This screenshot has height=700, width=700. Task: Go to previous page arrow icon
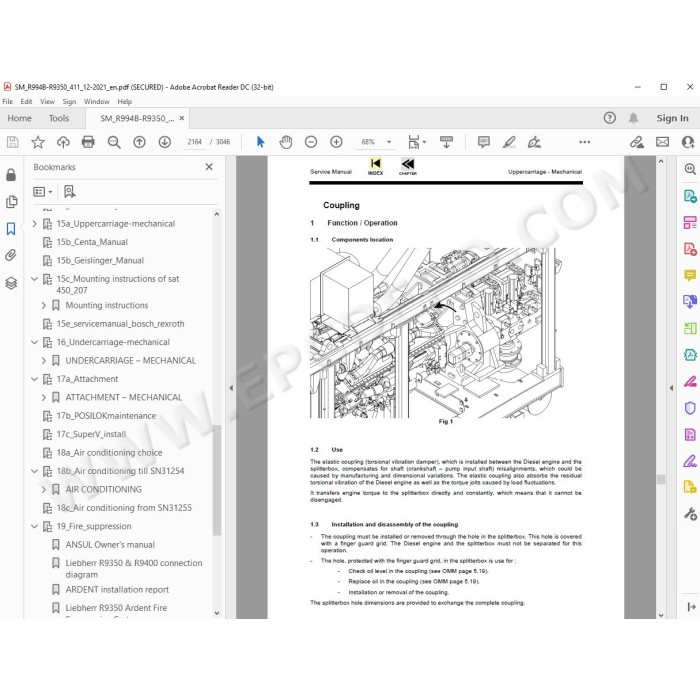(x=139, y=142)
